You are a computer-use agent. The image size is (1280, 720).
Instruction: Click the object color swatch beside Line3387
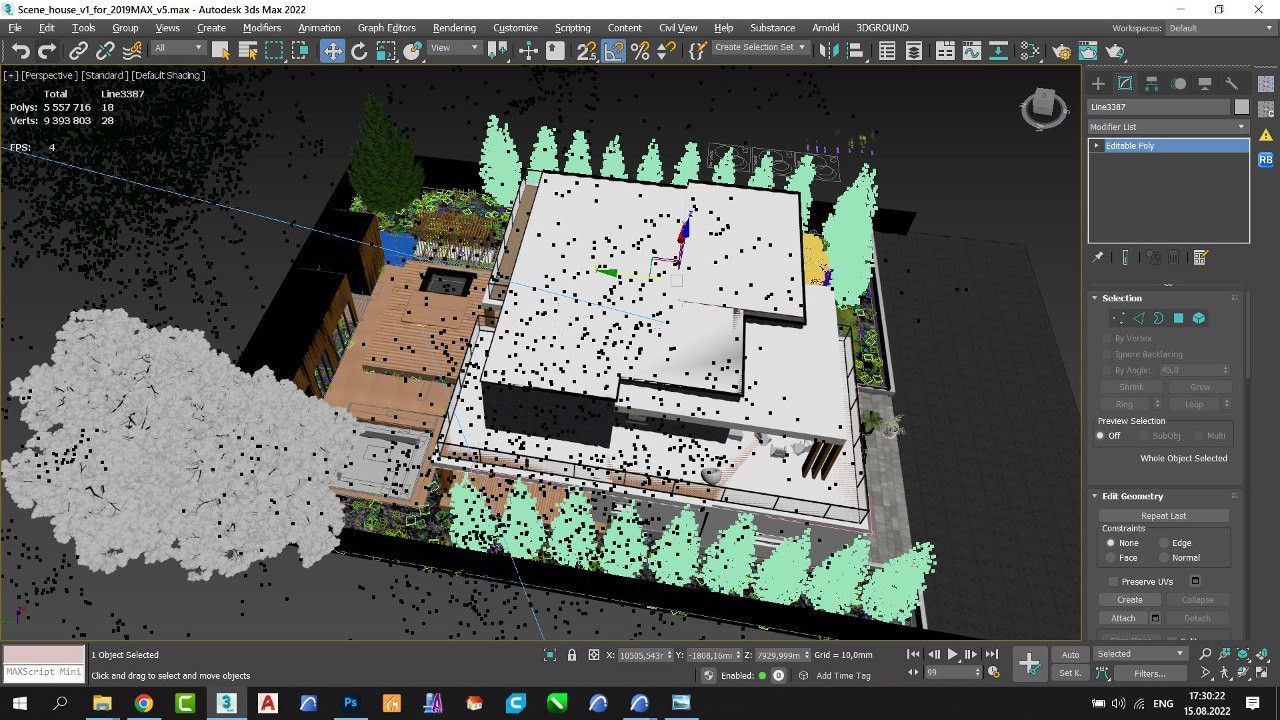1241,107
